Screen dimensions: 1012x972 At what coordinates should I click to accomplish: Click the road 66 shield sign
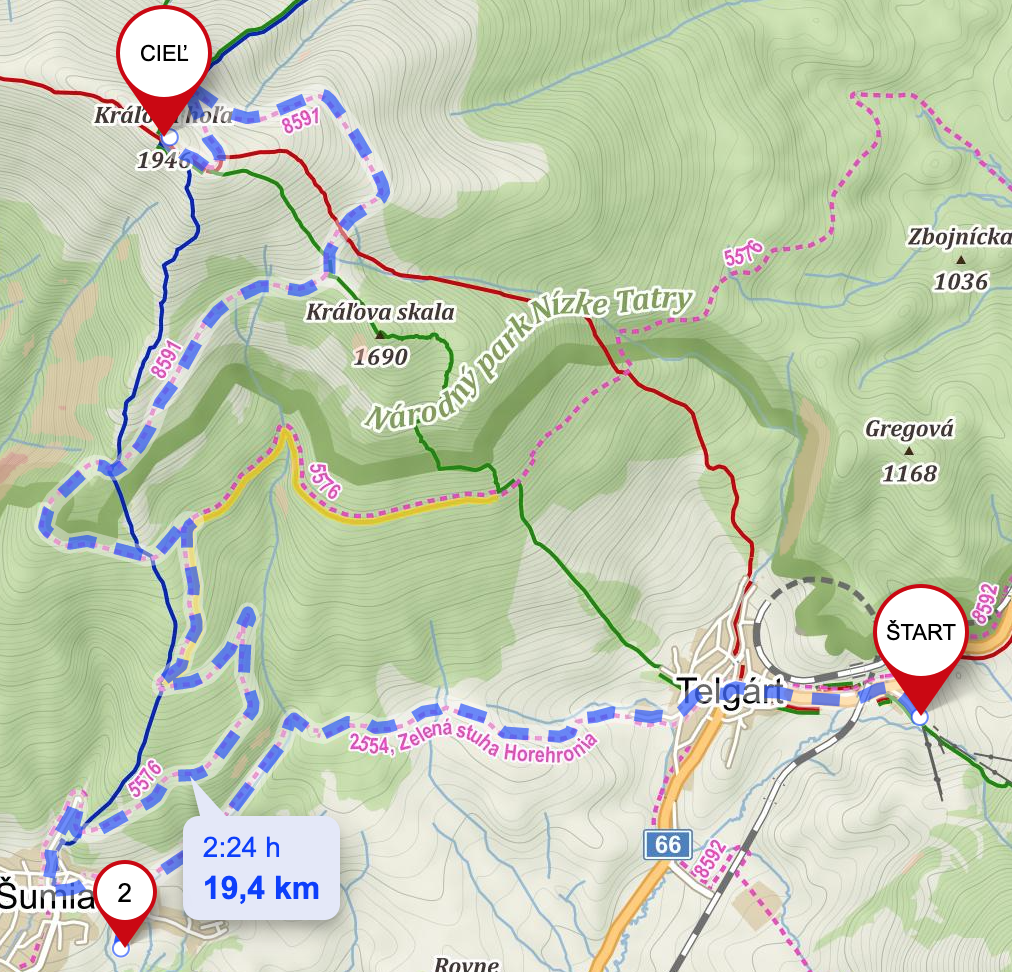coord(668,844)
